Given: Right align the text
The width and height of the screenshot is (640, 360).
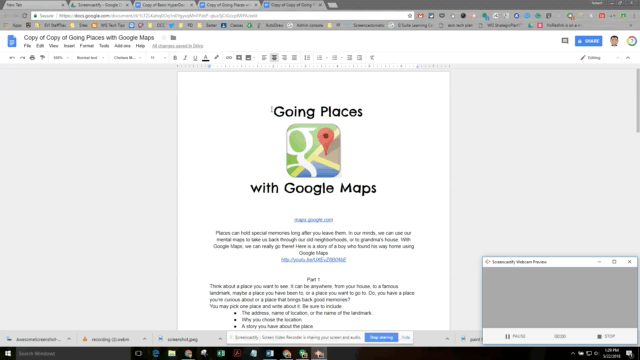Looking at the screenshot, I should pos(284,58).
